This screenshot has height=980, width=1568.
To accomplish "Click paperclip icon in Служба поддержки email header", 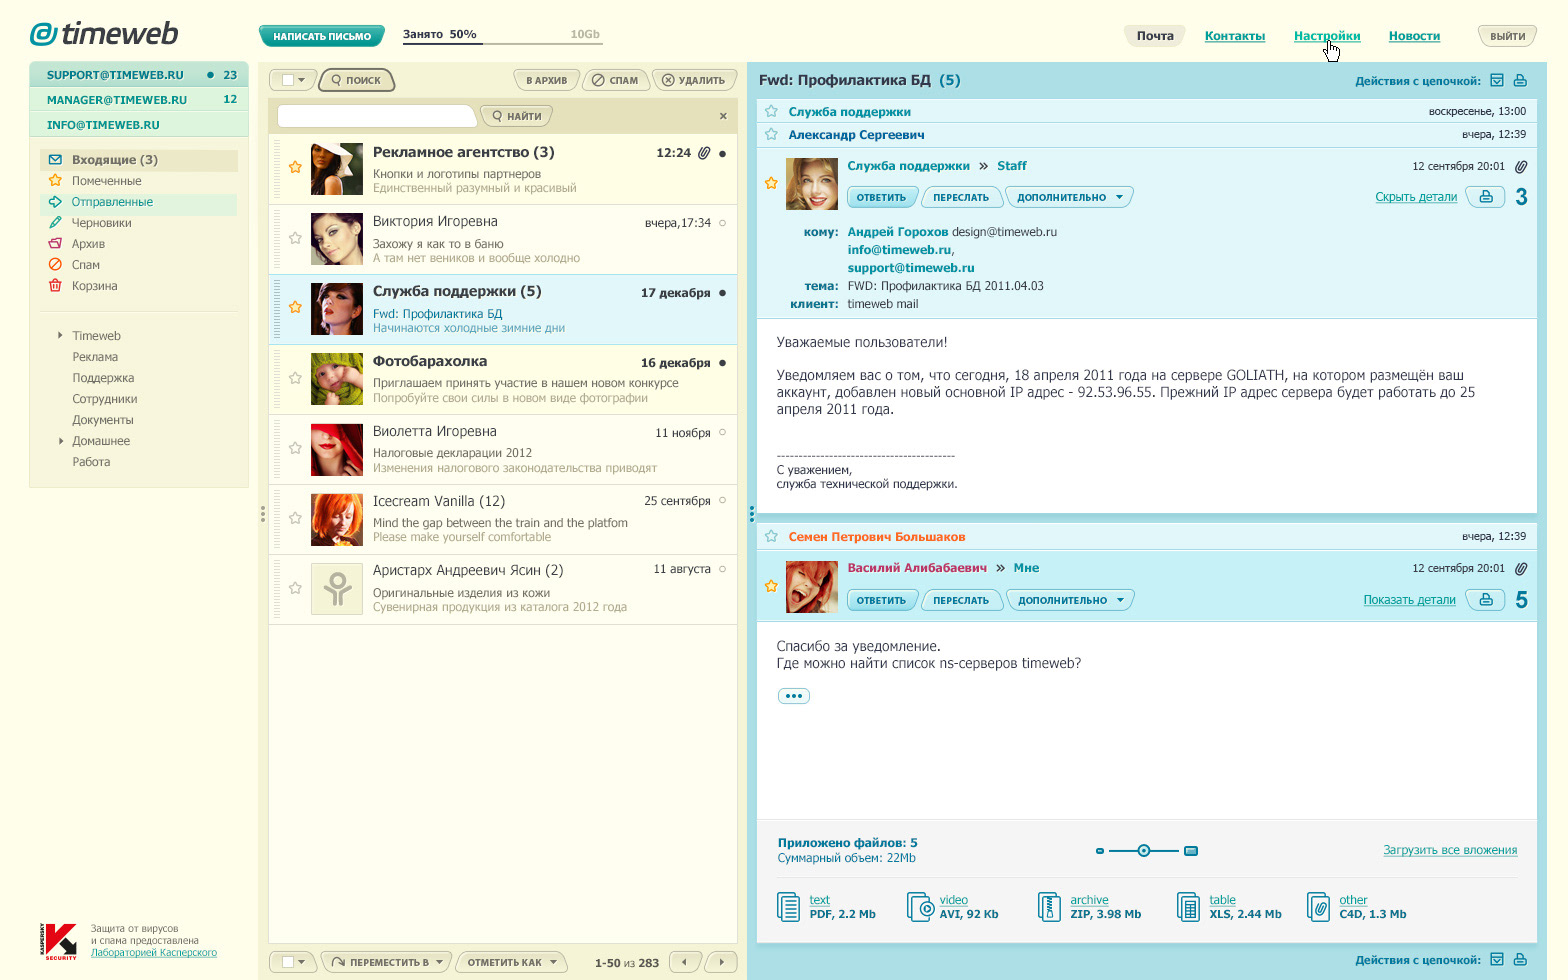I will tap(1521, 167).
